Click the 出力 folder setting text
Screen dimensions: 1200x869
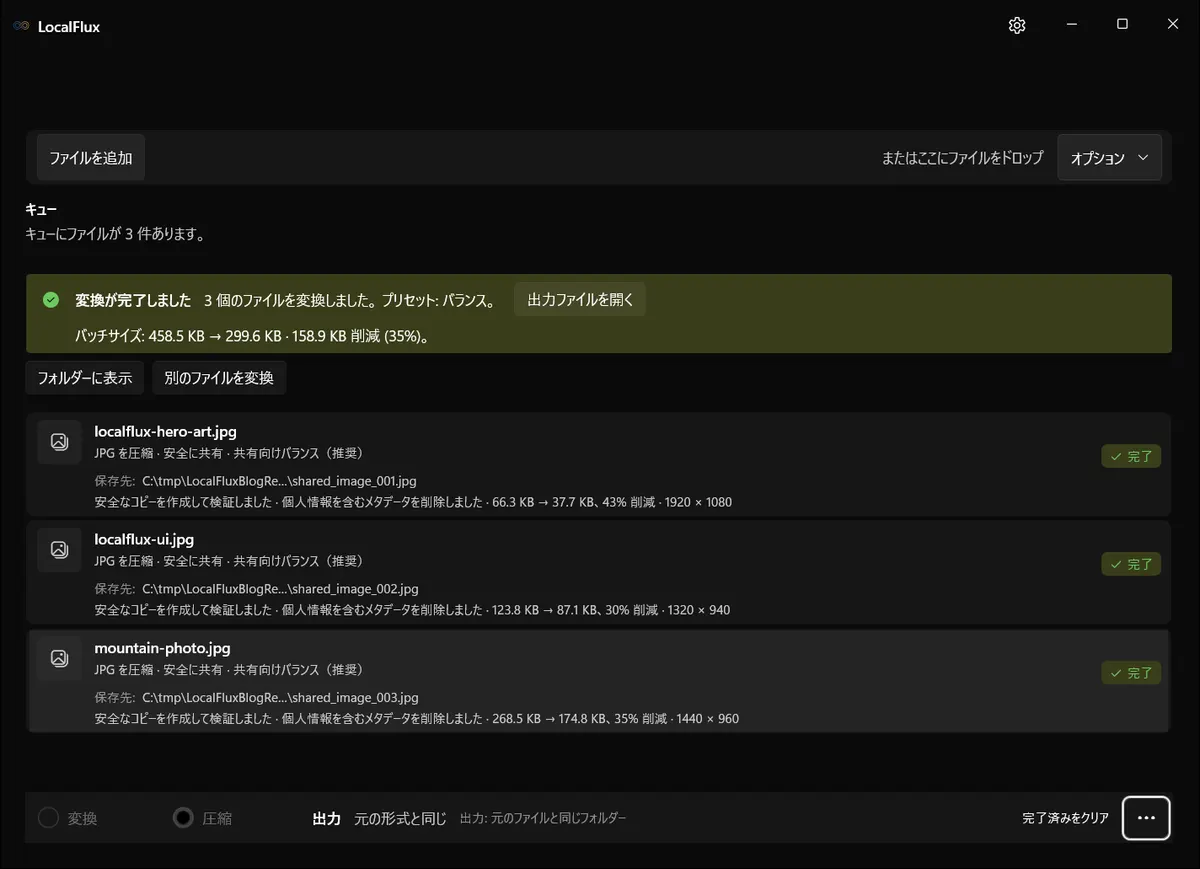click(x=543, y=818)
